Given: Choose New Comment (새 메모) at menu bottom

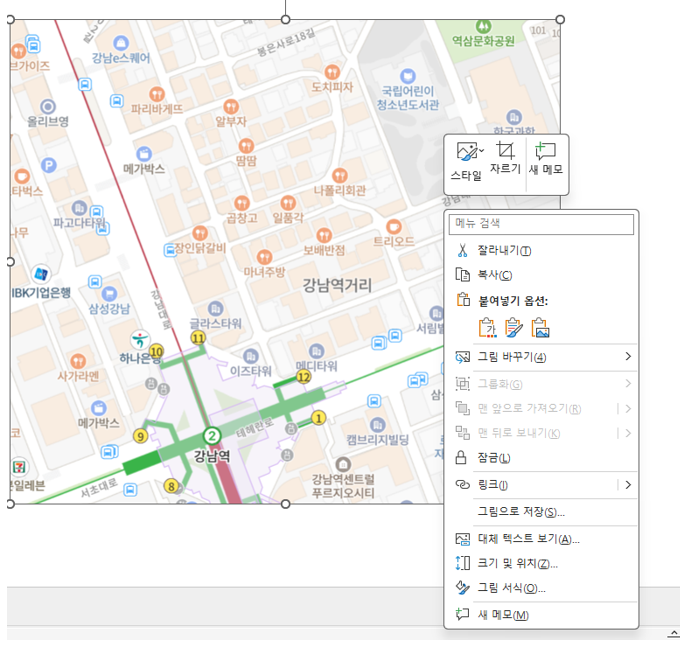Looking at the screenshot, I should tap(541, 615).
